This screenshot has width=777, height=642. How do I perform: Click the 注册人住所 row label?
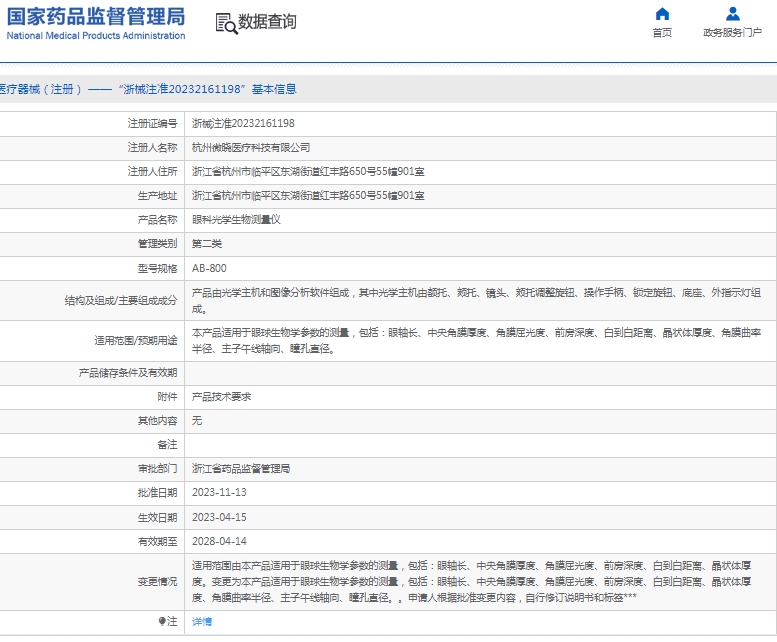pyautogui.click(x=153, y=171)
